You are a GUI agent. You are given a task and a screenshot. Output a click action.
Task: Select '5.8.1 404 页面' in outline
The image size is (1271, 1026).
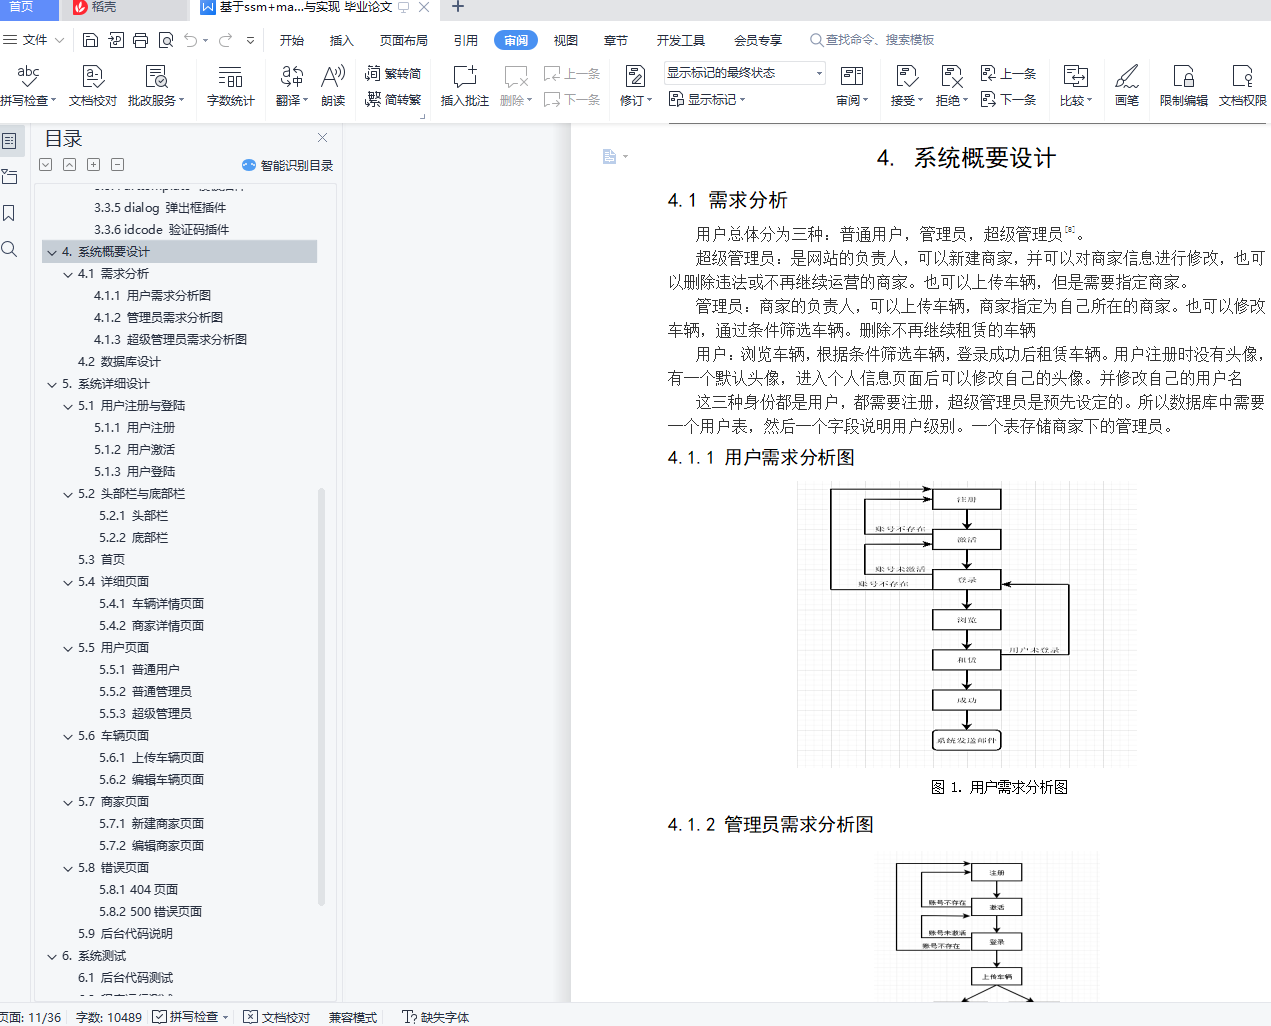[138, 890]
